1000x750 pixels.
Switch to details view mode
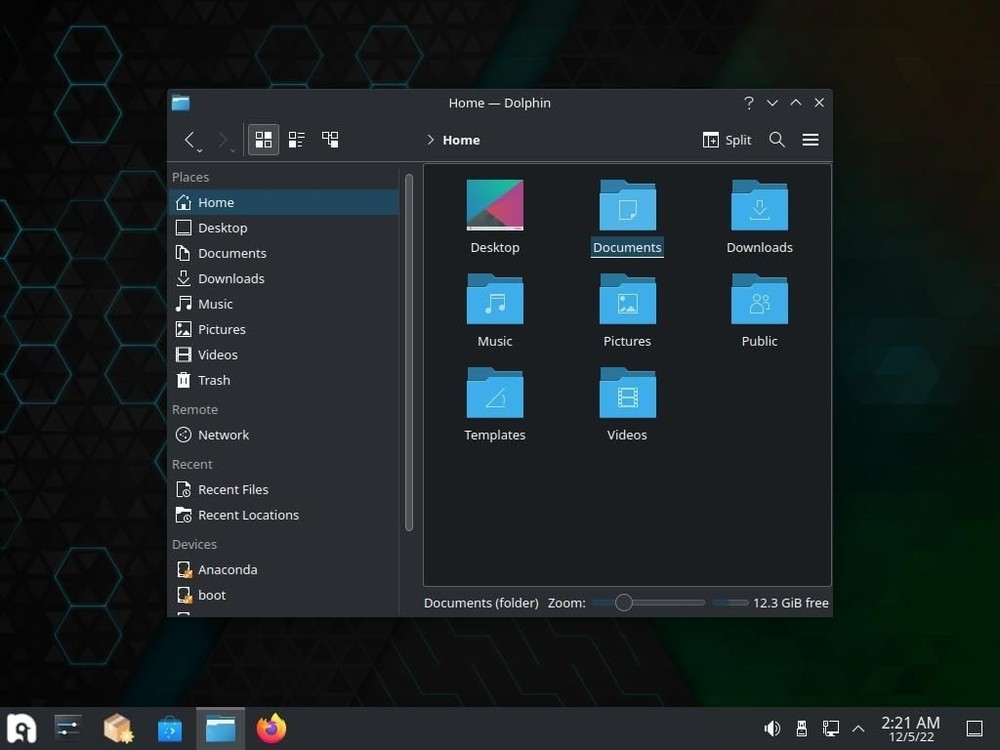[296, 139]
